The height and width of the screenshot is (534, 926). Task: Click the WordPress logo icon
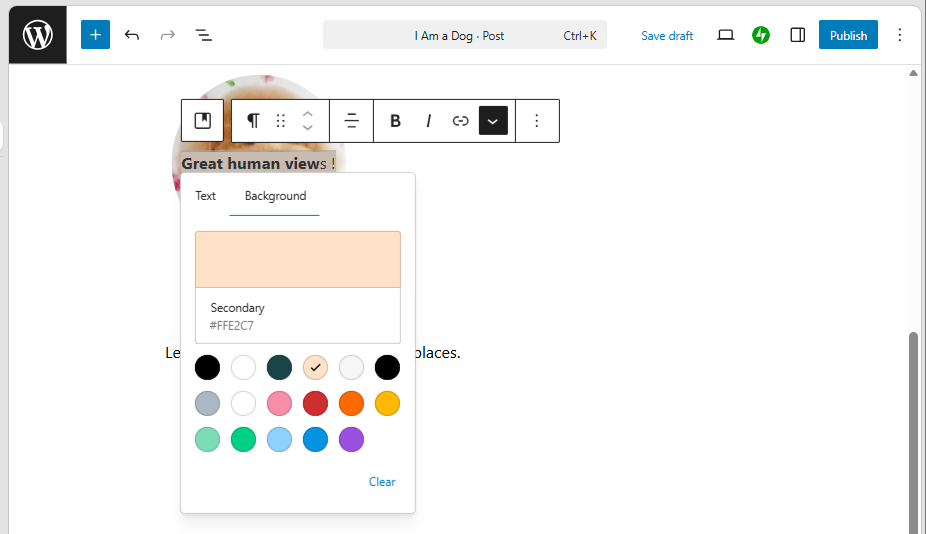38,35
